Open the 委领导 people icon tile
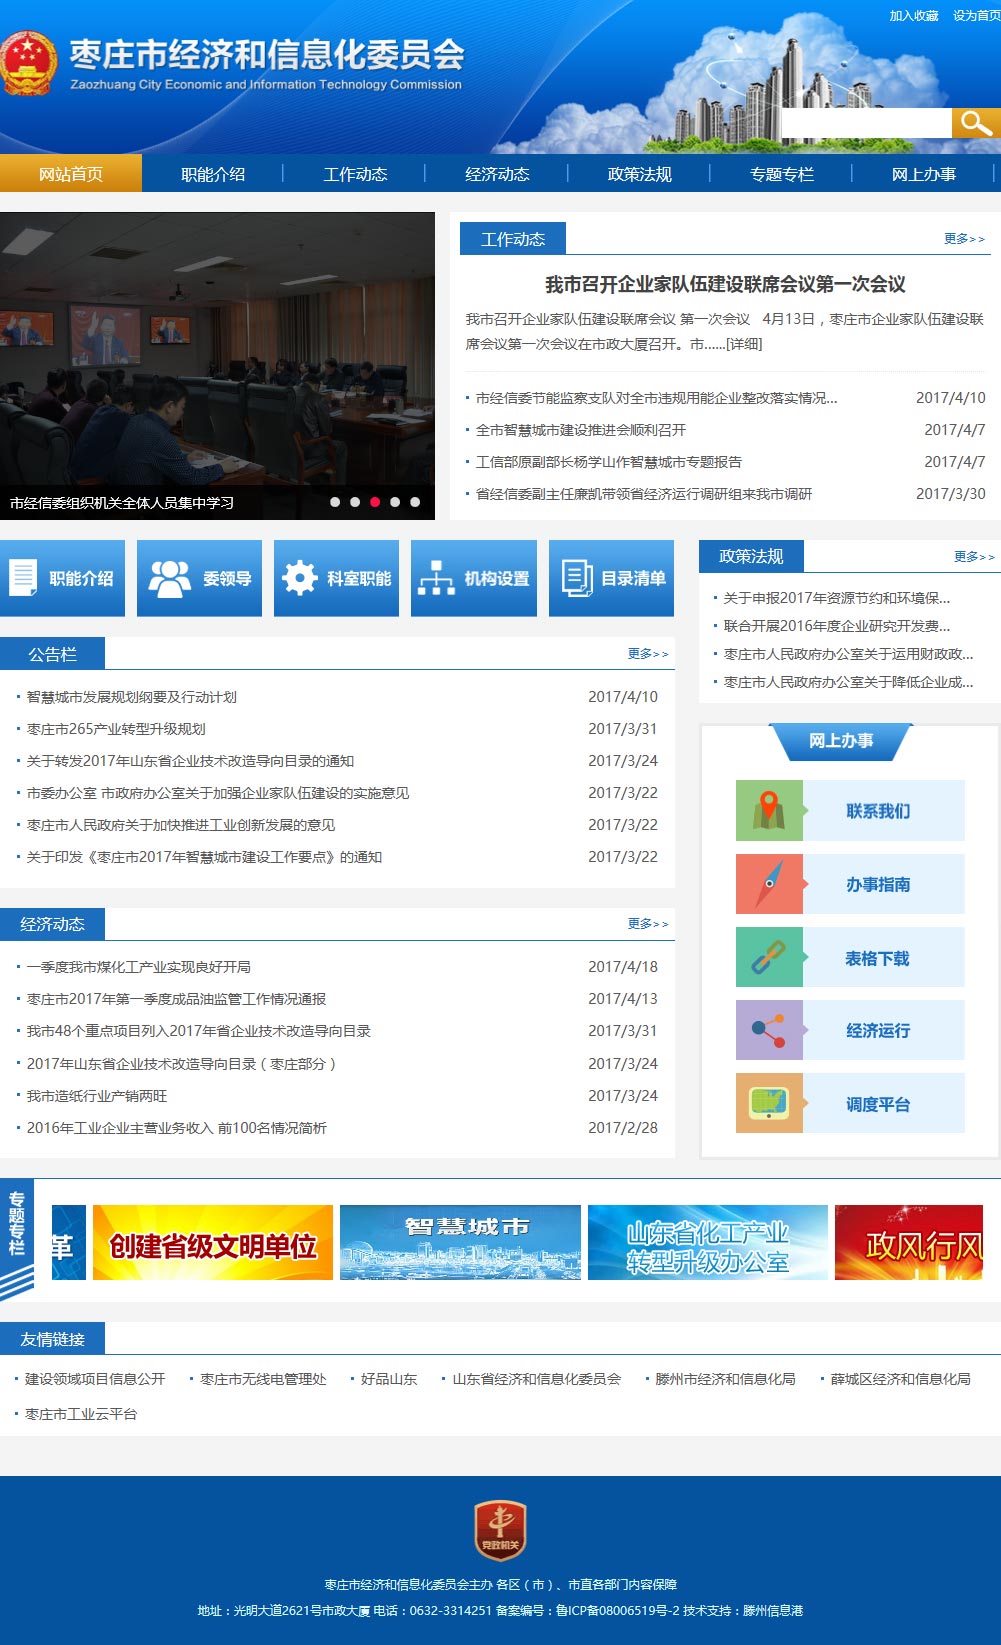The width and height of the screenshot is (1001, 1645). pos(199,578)
